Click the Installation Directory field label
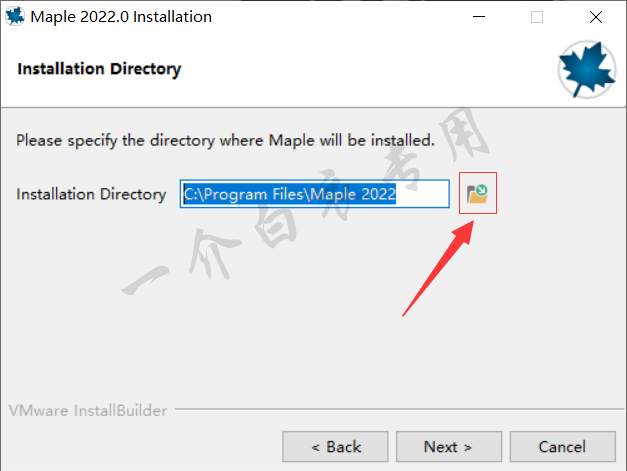The image size is (627, 471). click(91, 194)
